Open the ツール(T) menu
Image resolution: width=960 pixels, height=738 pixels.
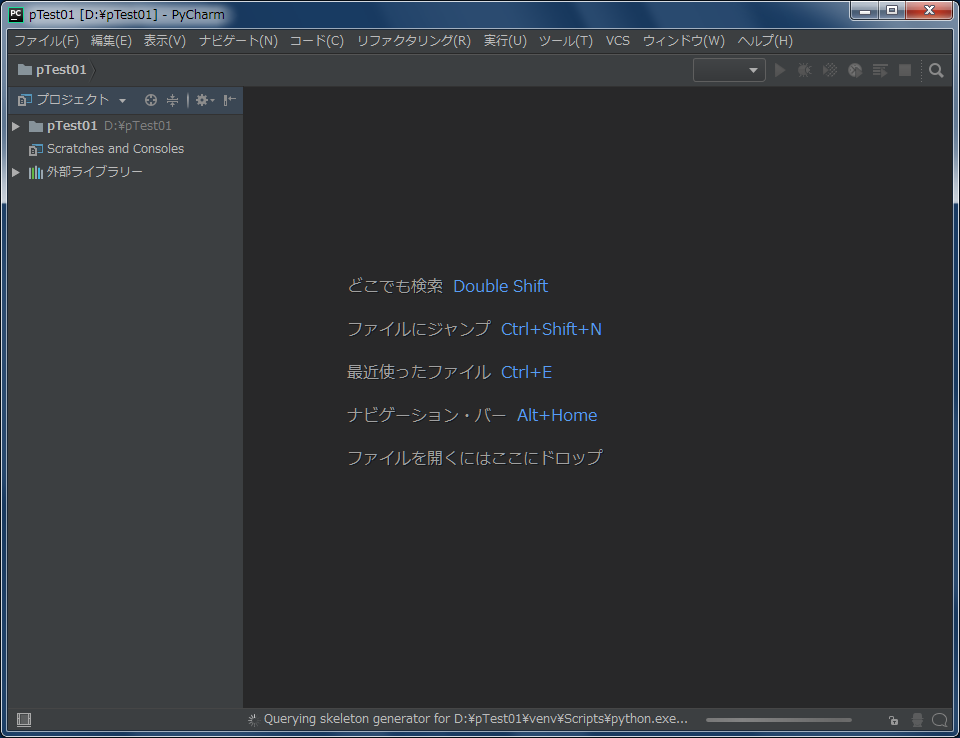click(x=566, y=41)
